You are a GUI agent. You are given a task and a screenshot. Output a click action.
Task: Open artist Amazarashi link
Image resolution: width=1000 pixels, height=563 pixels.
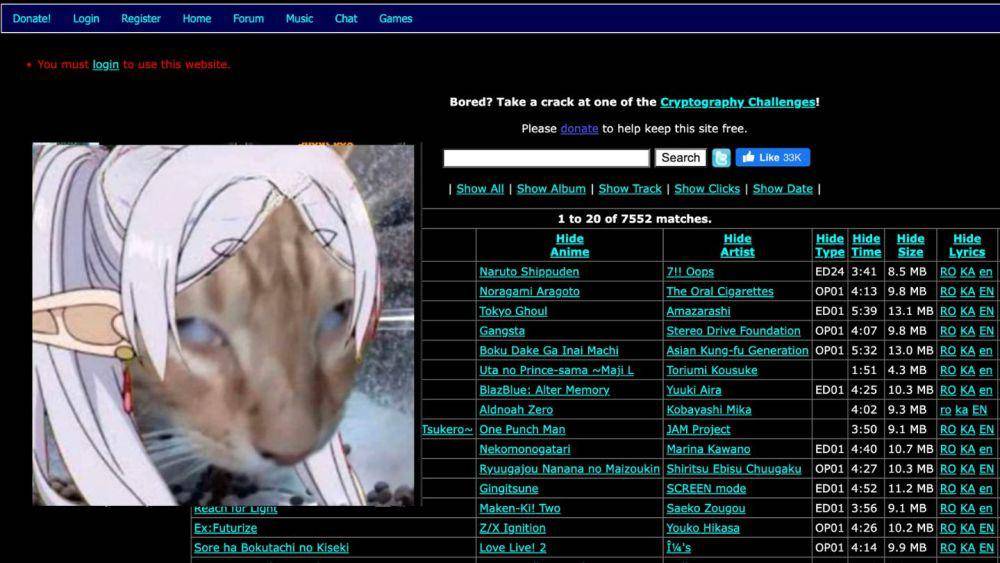coord(698,311)
